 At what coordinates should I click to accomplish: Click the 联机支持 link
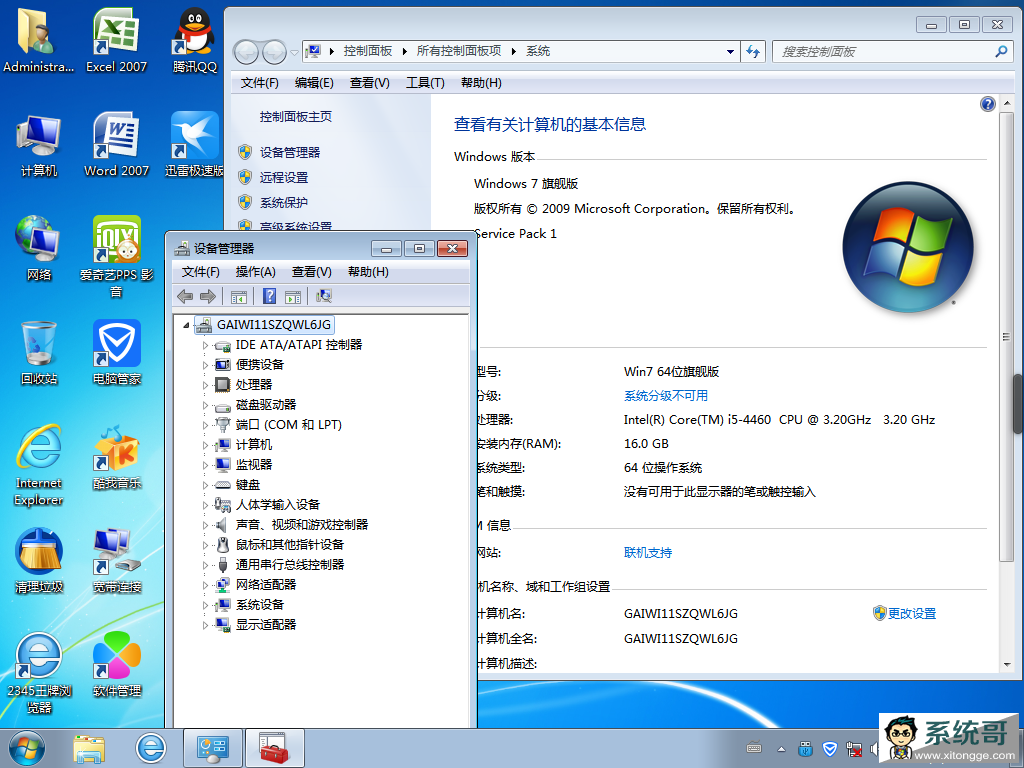648,553
